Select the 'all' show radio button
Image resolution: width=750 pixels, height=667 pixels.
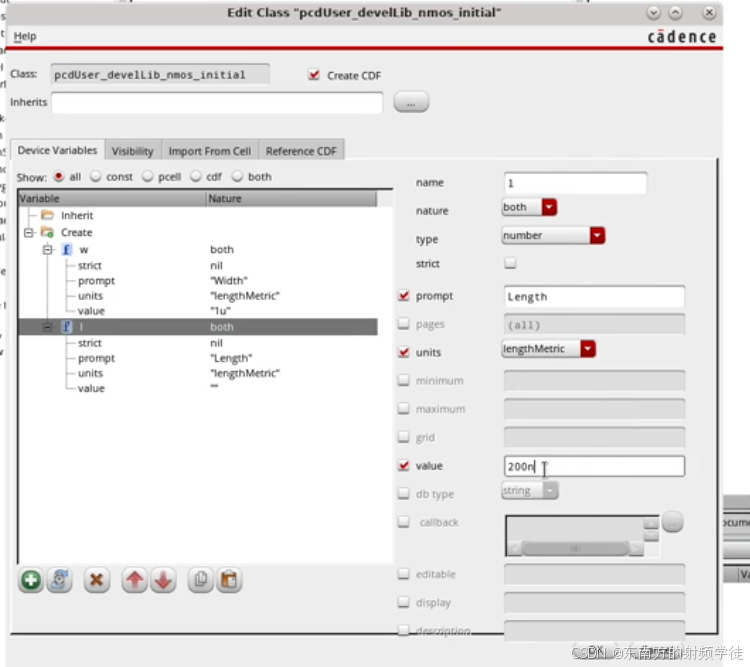(58, 177)
